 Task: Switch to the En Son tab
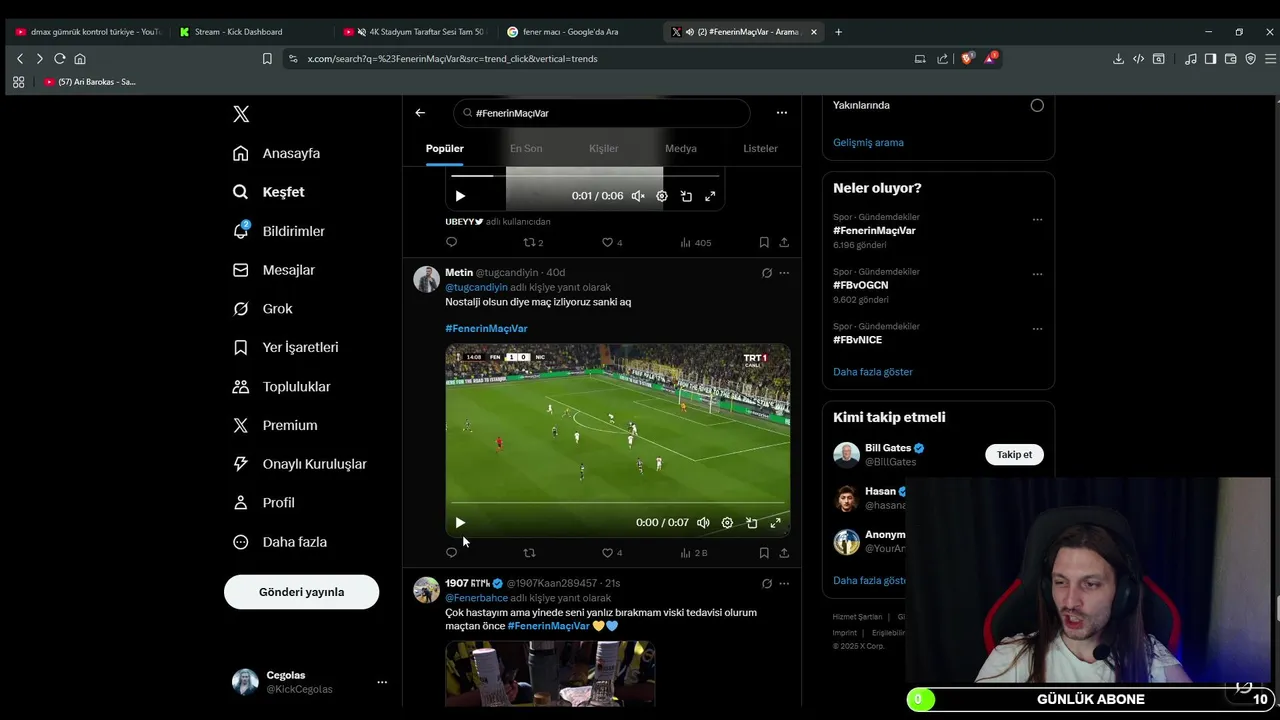(x=526, y=148)
